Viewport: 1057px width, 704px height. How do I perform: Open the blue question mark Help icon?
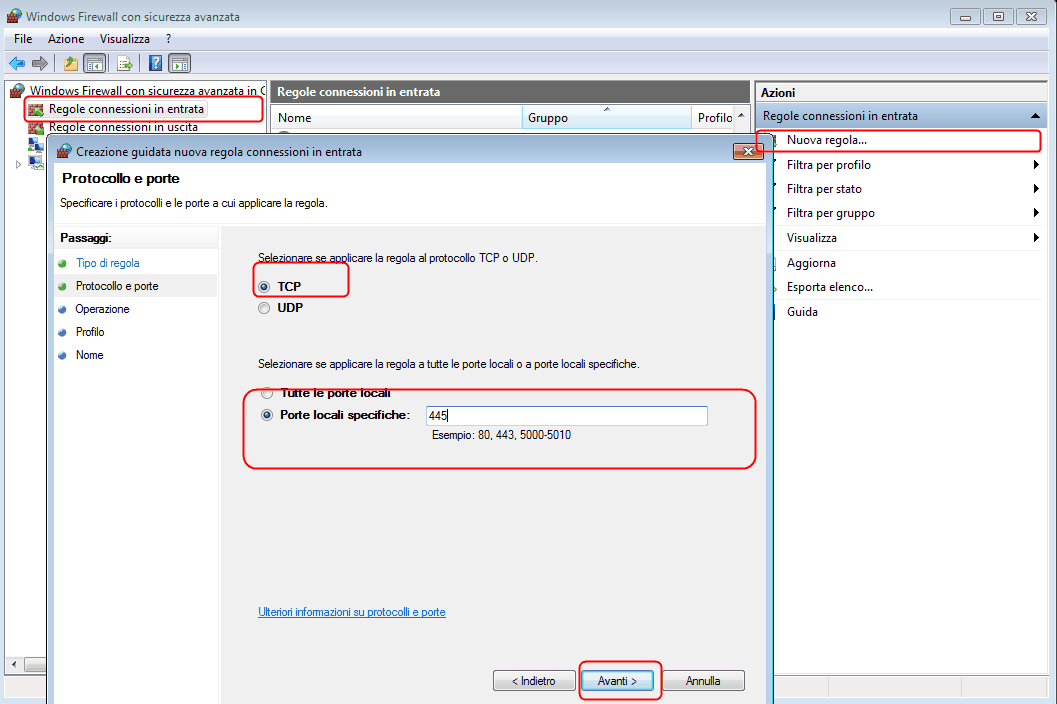tap(156, 63)
